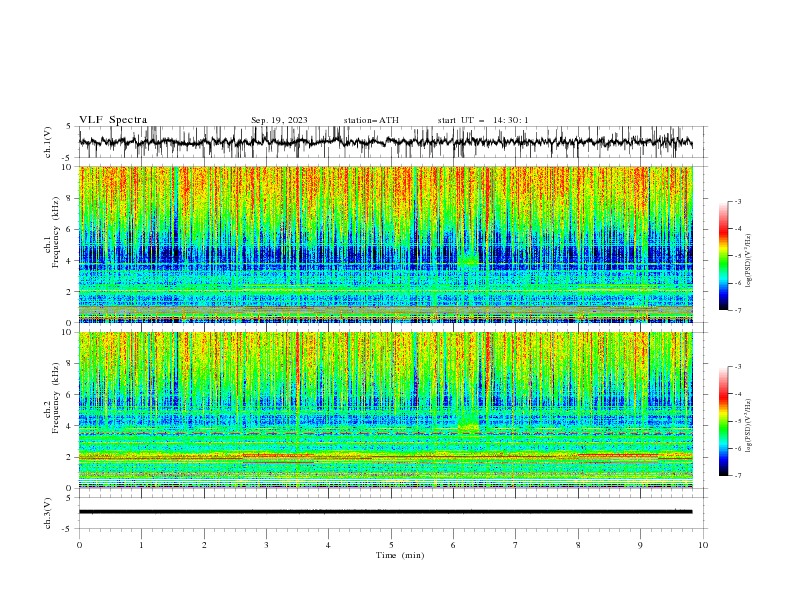This screenshot has width=792, height=612.
Task: Click the date 'Sep. 19, 2023'
Action: (x=279, y=120)
